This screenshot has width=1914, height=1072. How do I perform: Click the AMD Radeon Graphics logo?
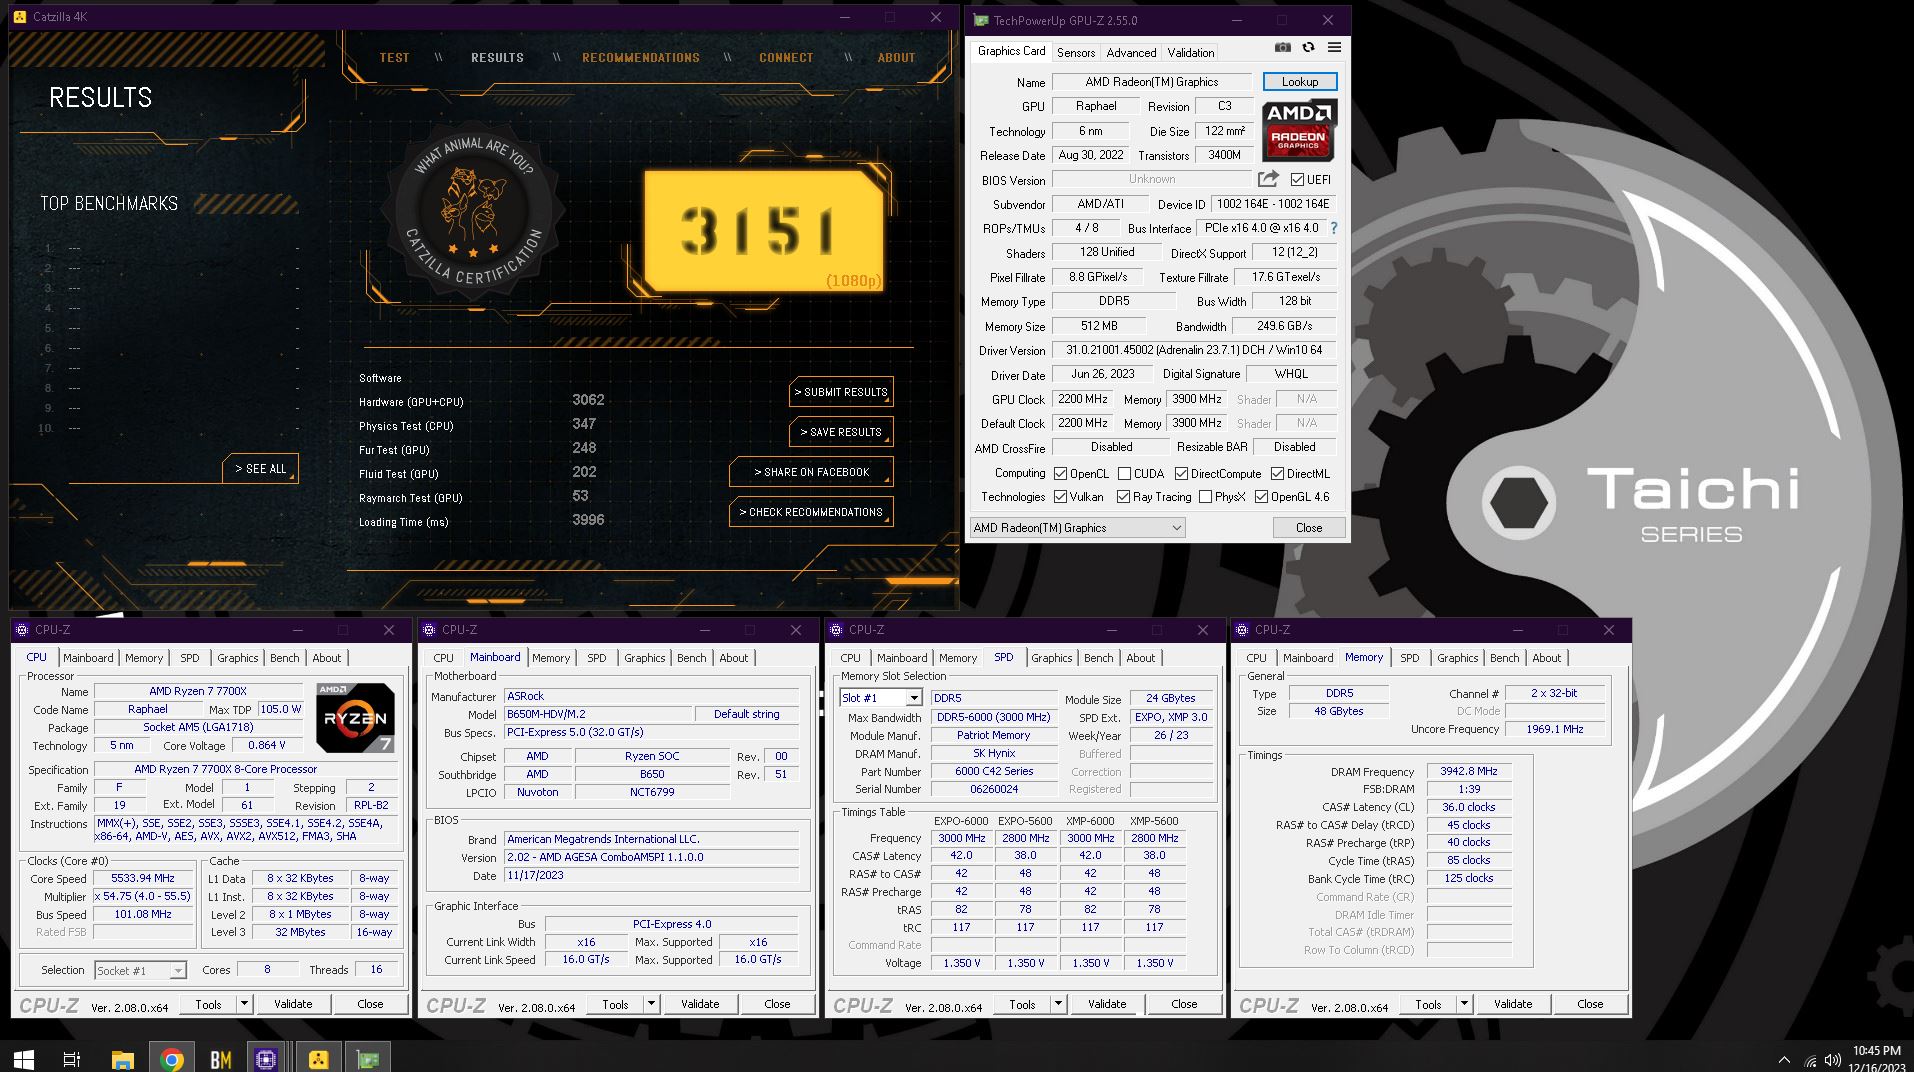[1299, 130]
